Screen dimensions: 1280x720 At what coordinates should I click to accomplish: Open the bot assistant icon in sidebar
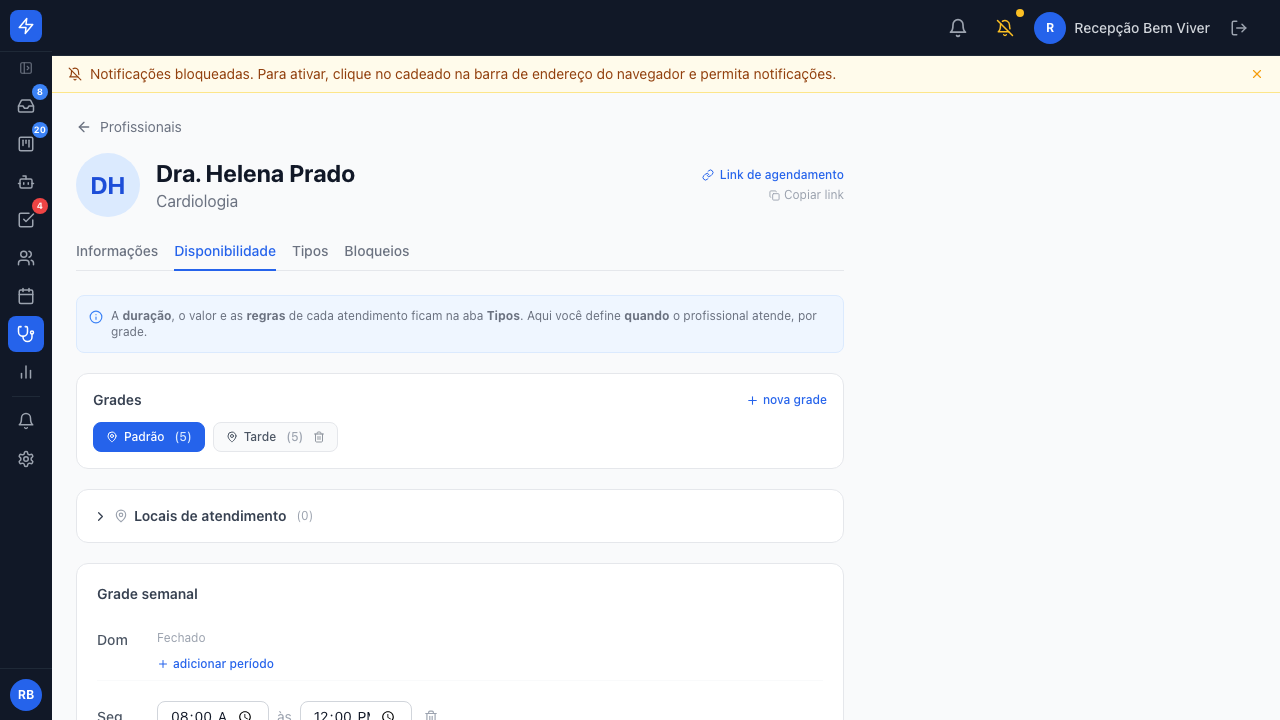point(26,182)
